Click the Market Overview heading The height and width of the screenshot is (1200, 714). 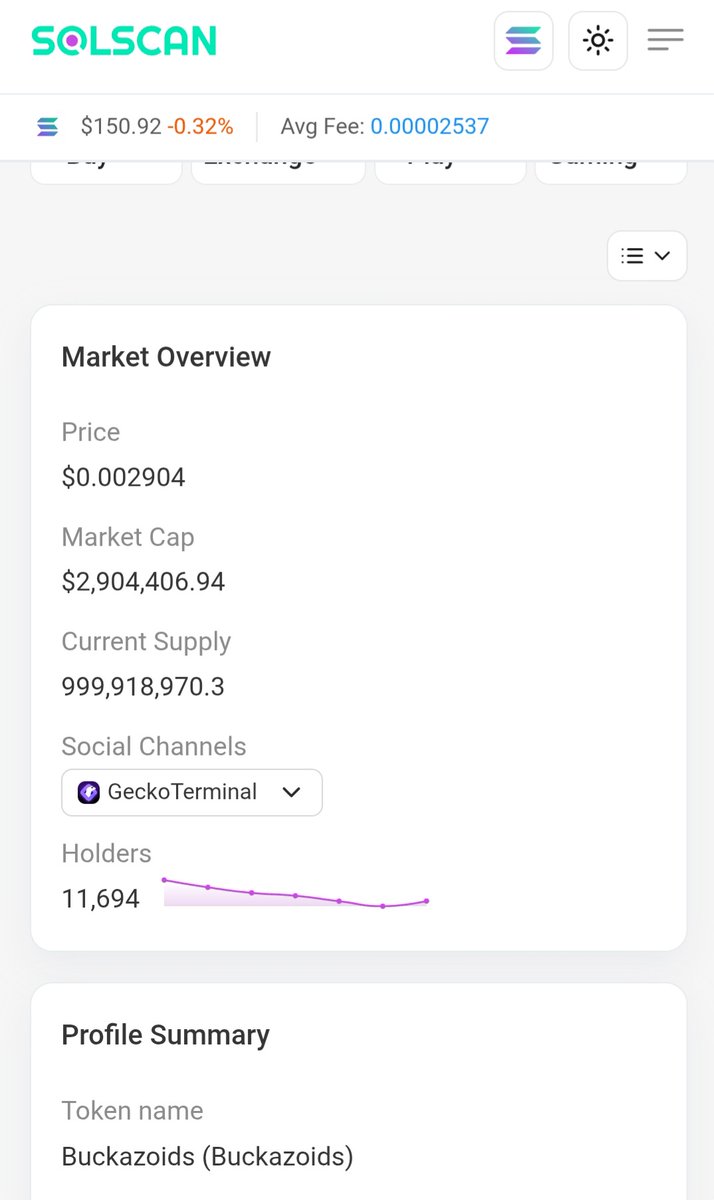click(x=166, y=357)
